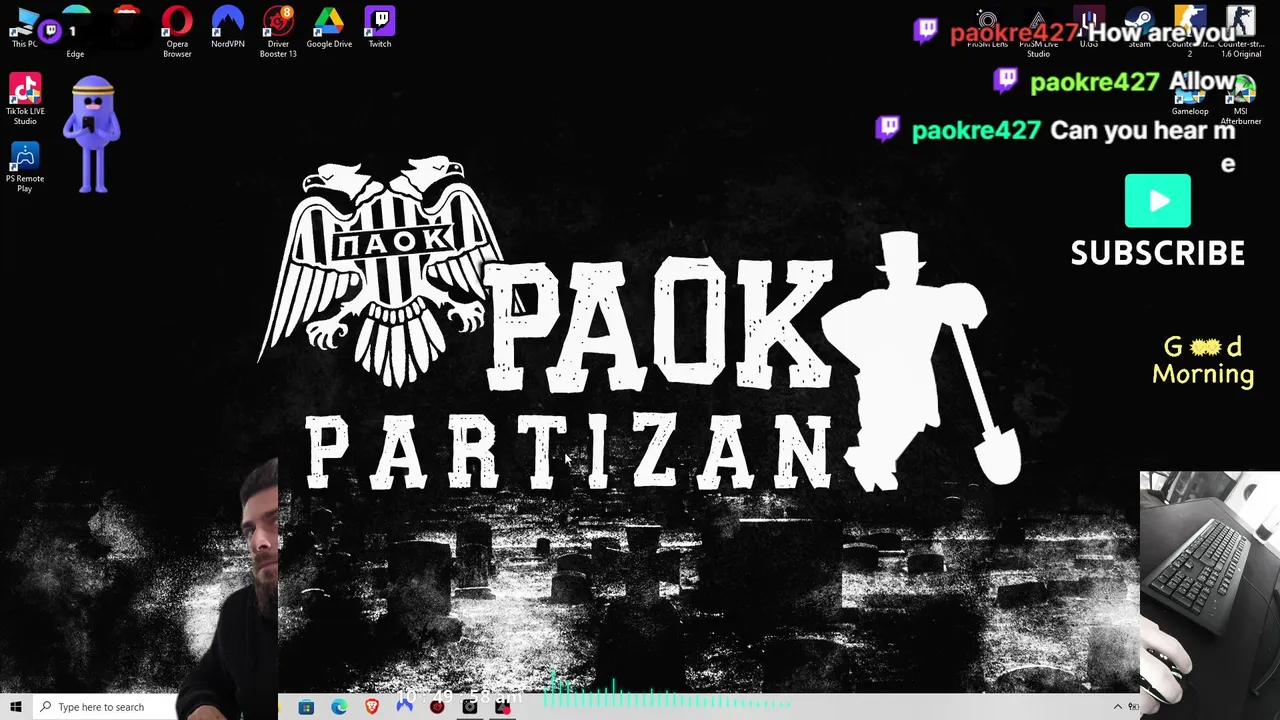The height and width of the screenshot is (720, 1280).
Task: Click the SUBSCRIBE play button overlay
Action: pyautogui.click(x=1158, y=201)
